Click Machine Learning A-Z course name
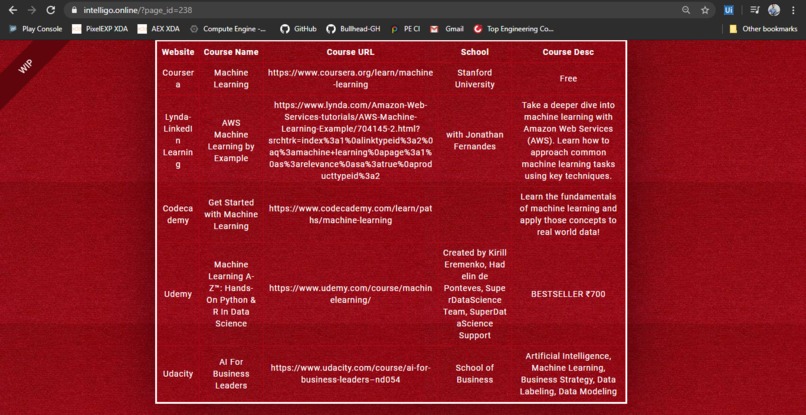 click(x=231, y=294)
